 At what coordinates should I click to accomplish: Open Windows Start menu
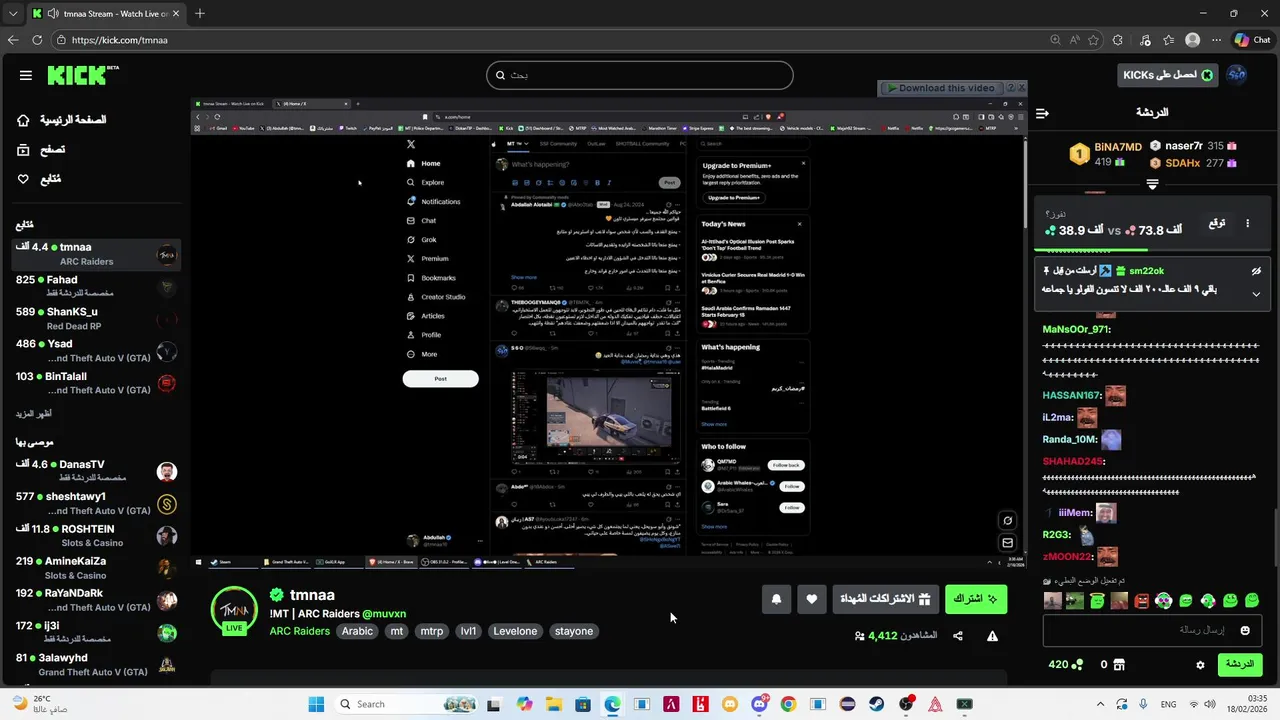pos(316,704)
